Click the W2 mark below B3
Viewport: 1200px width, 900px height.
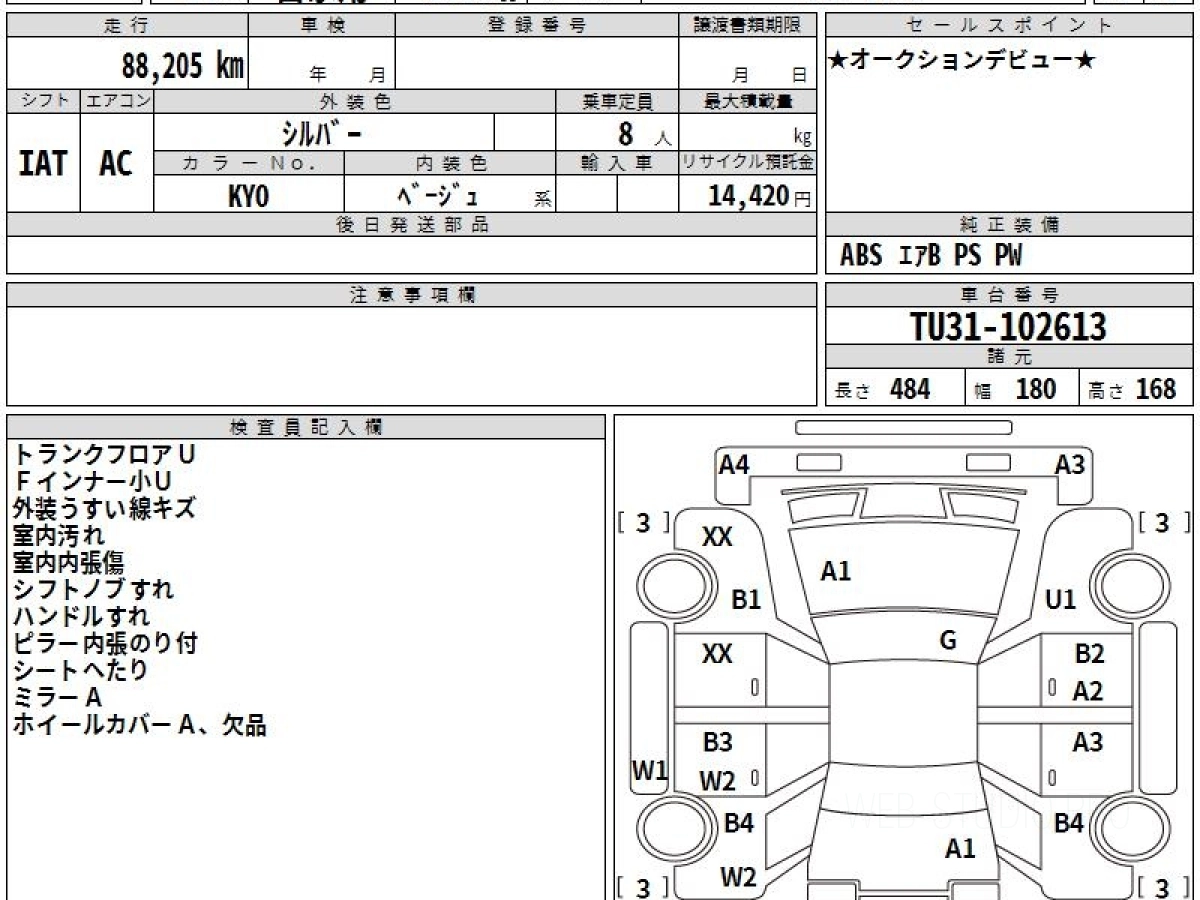[x=718, y=780]
